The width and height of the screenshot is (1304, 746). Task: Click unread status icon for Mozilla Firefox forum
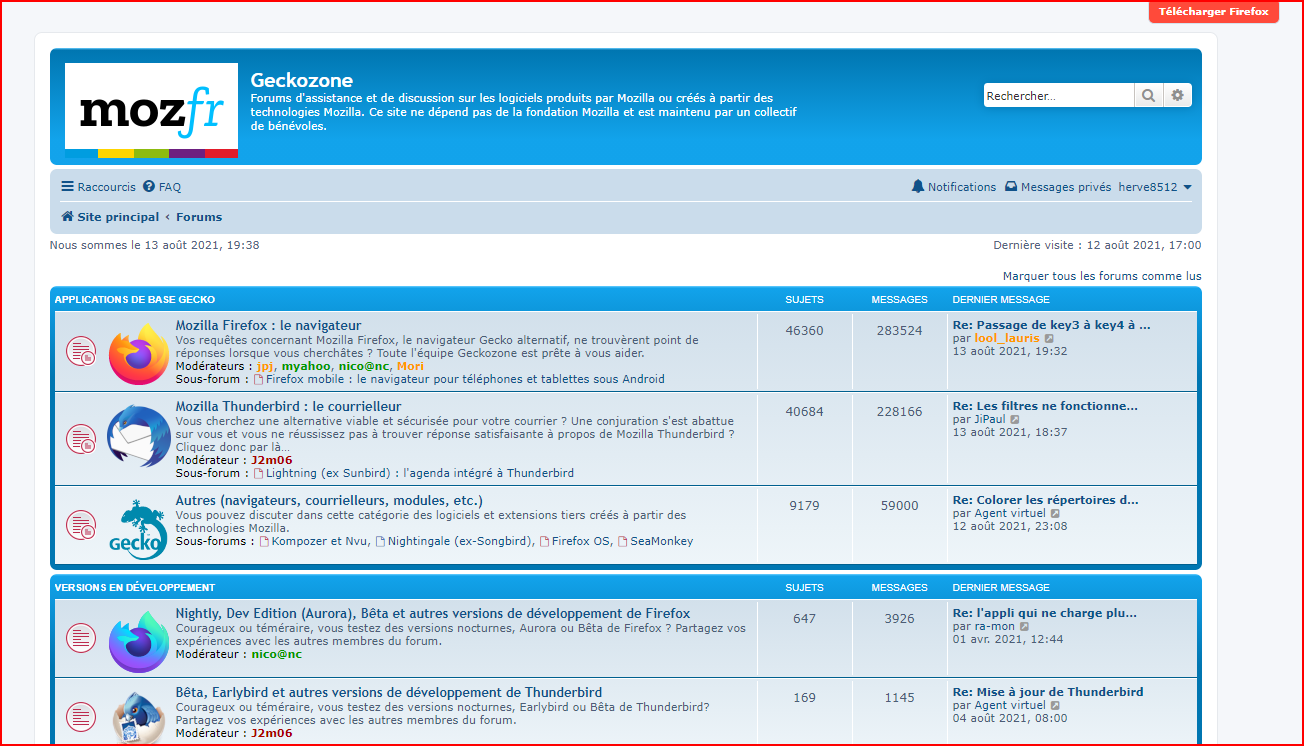tap(81, 351)
